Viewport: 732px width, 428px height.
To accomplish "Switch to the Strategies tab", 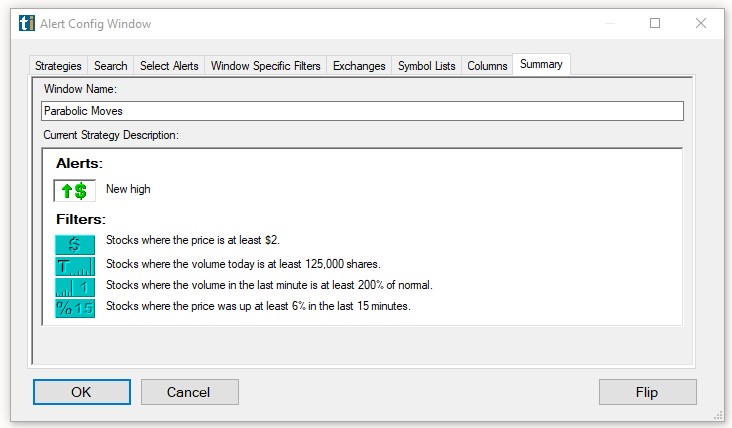I will 58,66.
